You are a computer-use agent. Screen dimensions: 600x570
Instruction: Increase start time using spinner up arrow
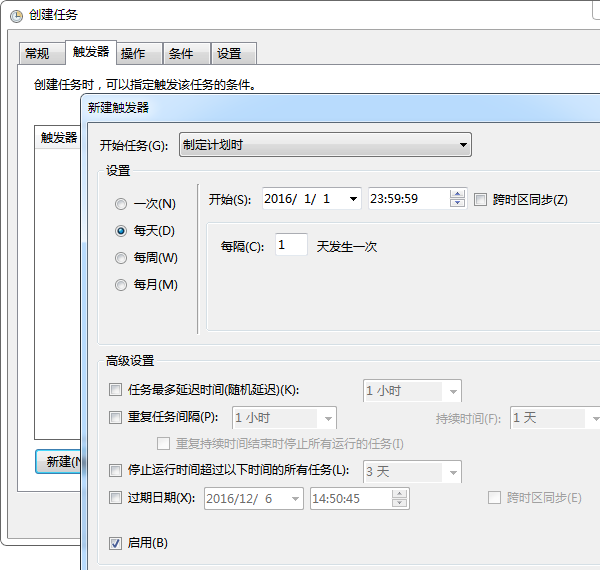click(457, 194)
